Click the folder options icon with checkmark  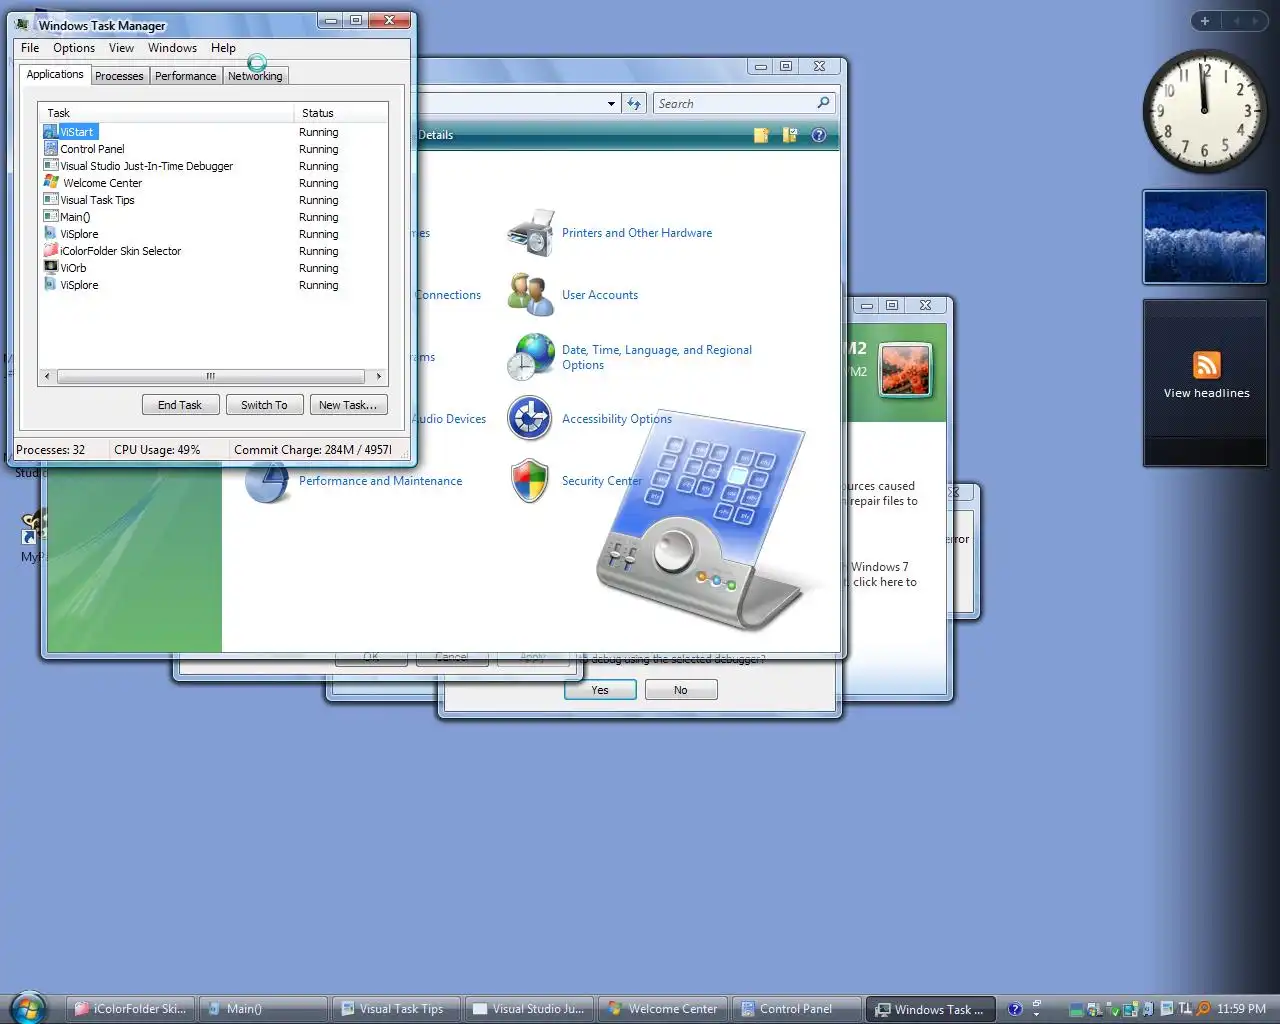pyautogui.click(x=790, y=135)
